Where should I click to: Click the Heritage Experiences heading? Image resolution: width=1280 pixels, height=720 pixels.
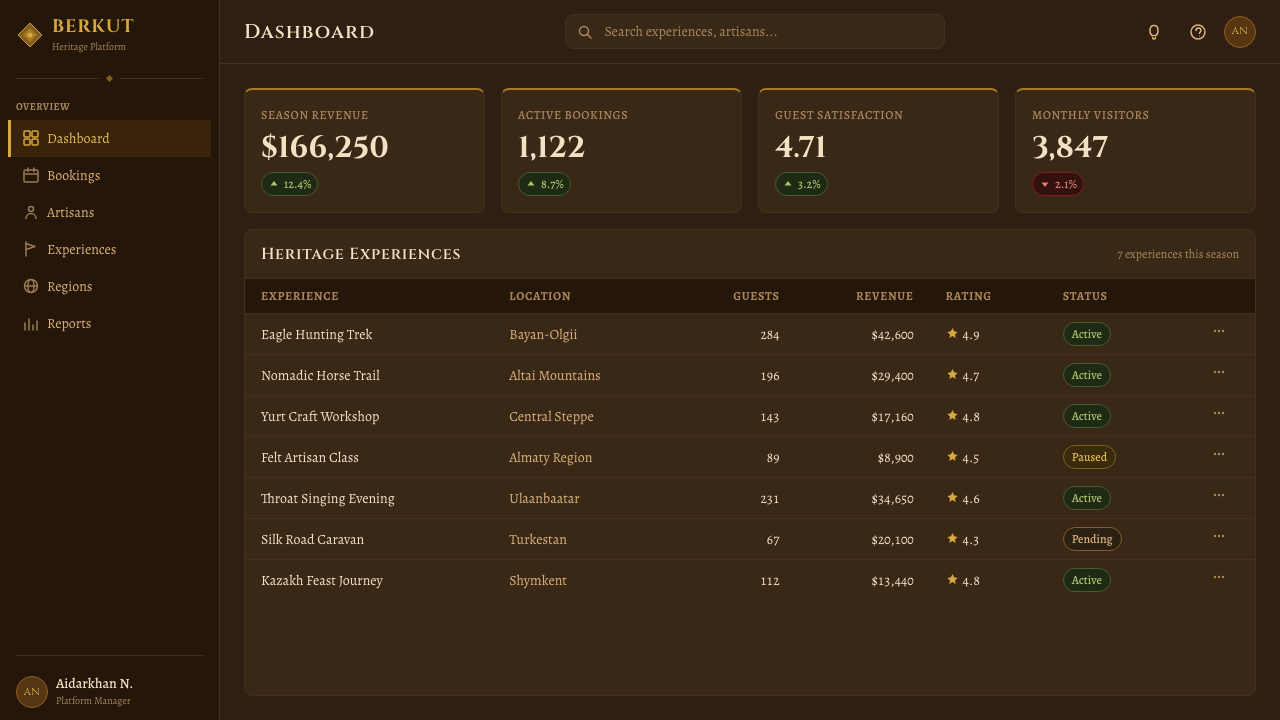361,254
